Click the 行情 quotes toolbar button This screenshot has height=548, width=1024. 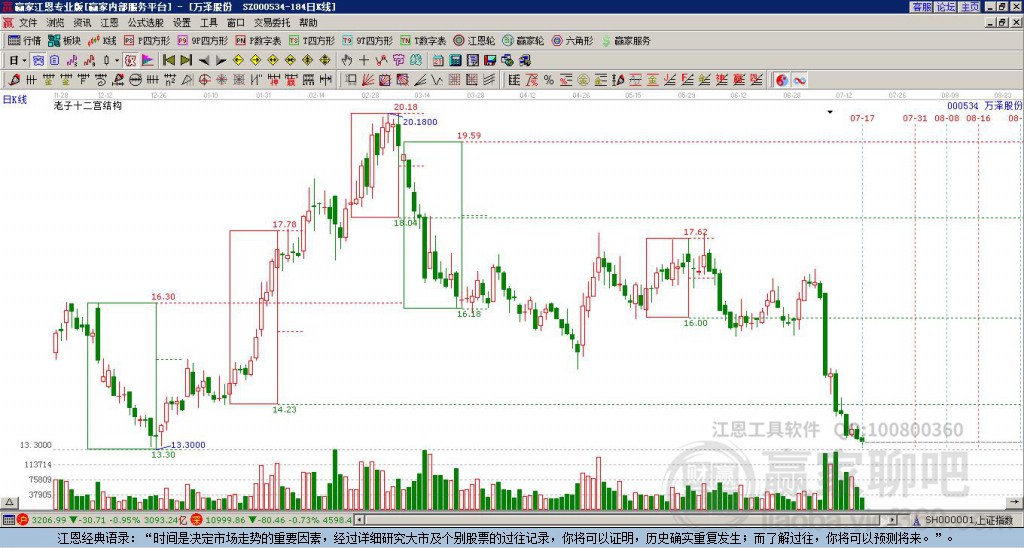25,40
